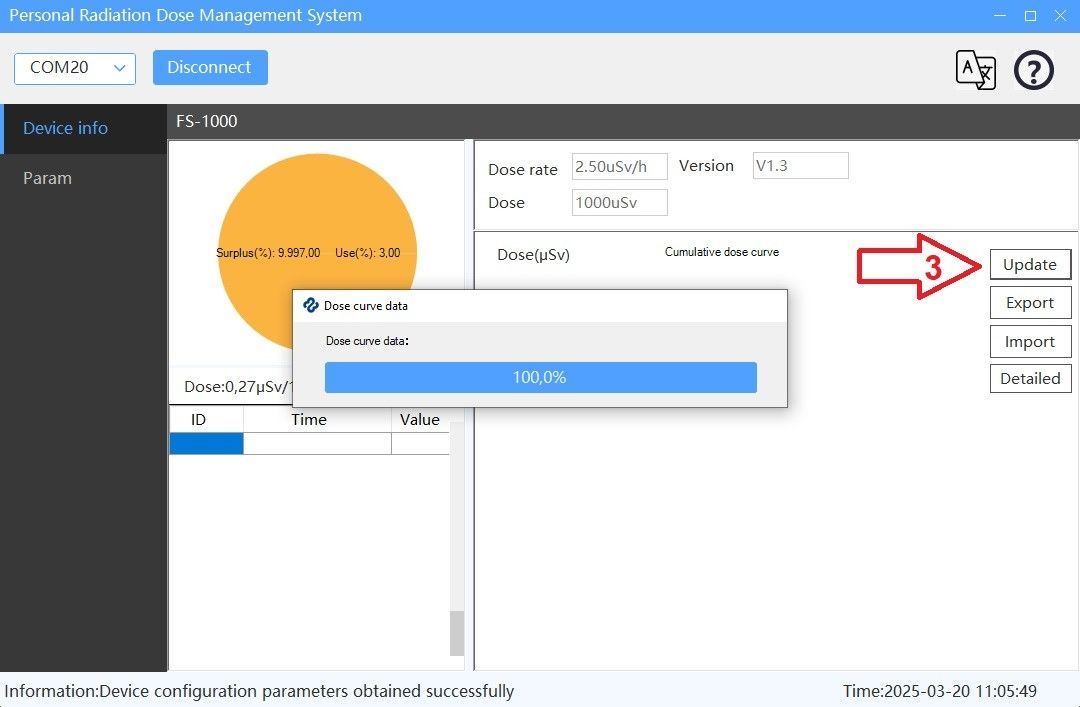The image size is (1080, 707).
Task: Open the COM20 port dropdown
Action: (75, 68)
